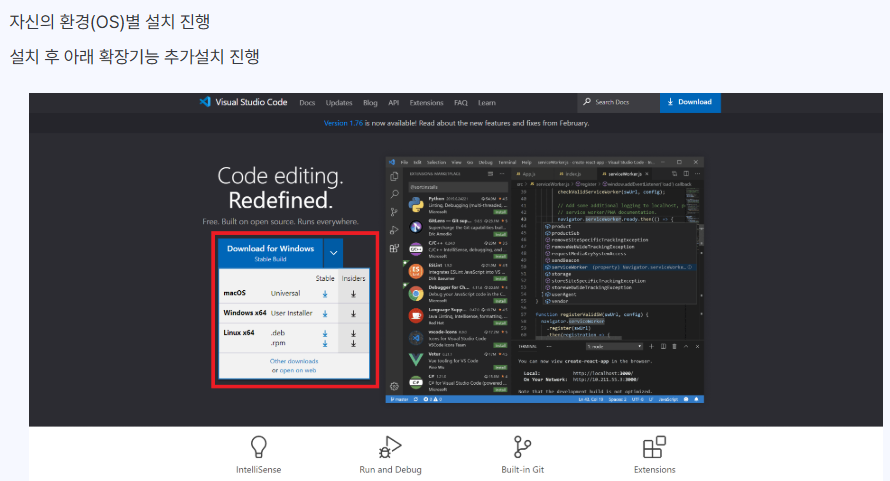Screen dimensions: 890x481
Task: Click the Manage gear in the preview activity bar
Action: pos(394,386)
